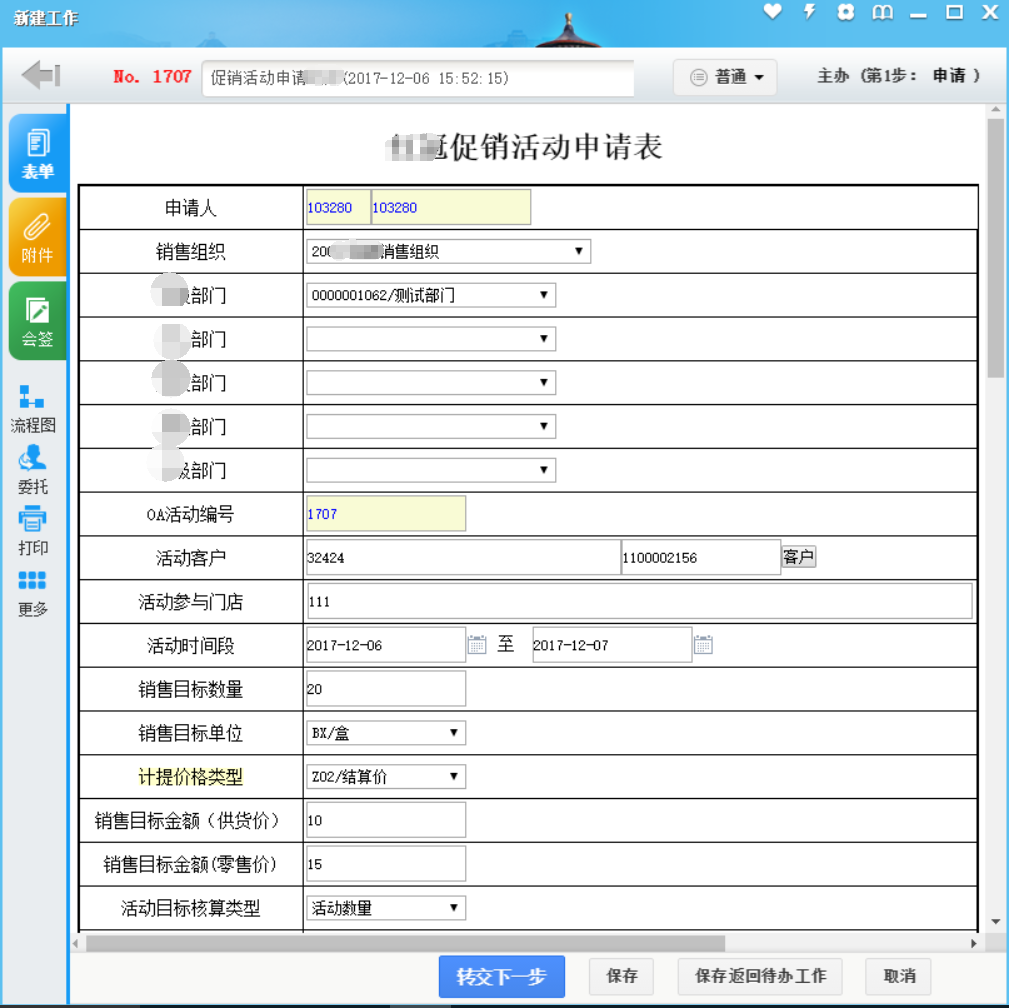Expand the 销售组织 dropdown

tap(449, 251)
